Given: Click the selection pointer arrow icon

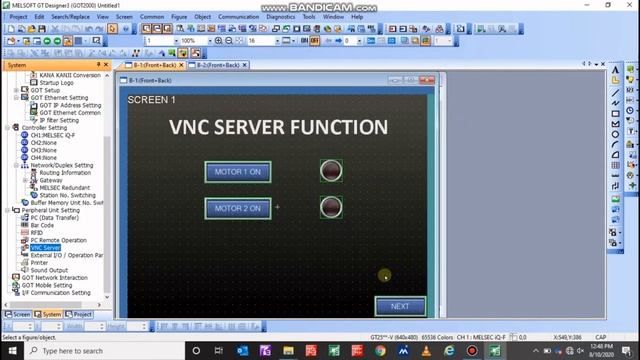Looking at the screenshot, I should coord(112,29).
